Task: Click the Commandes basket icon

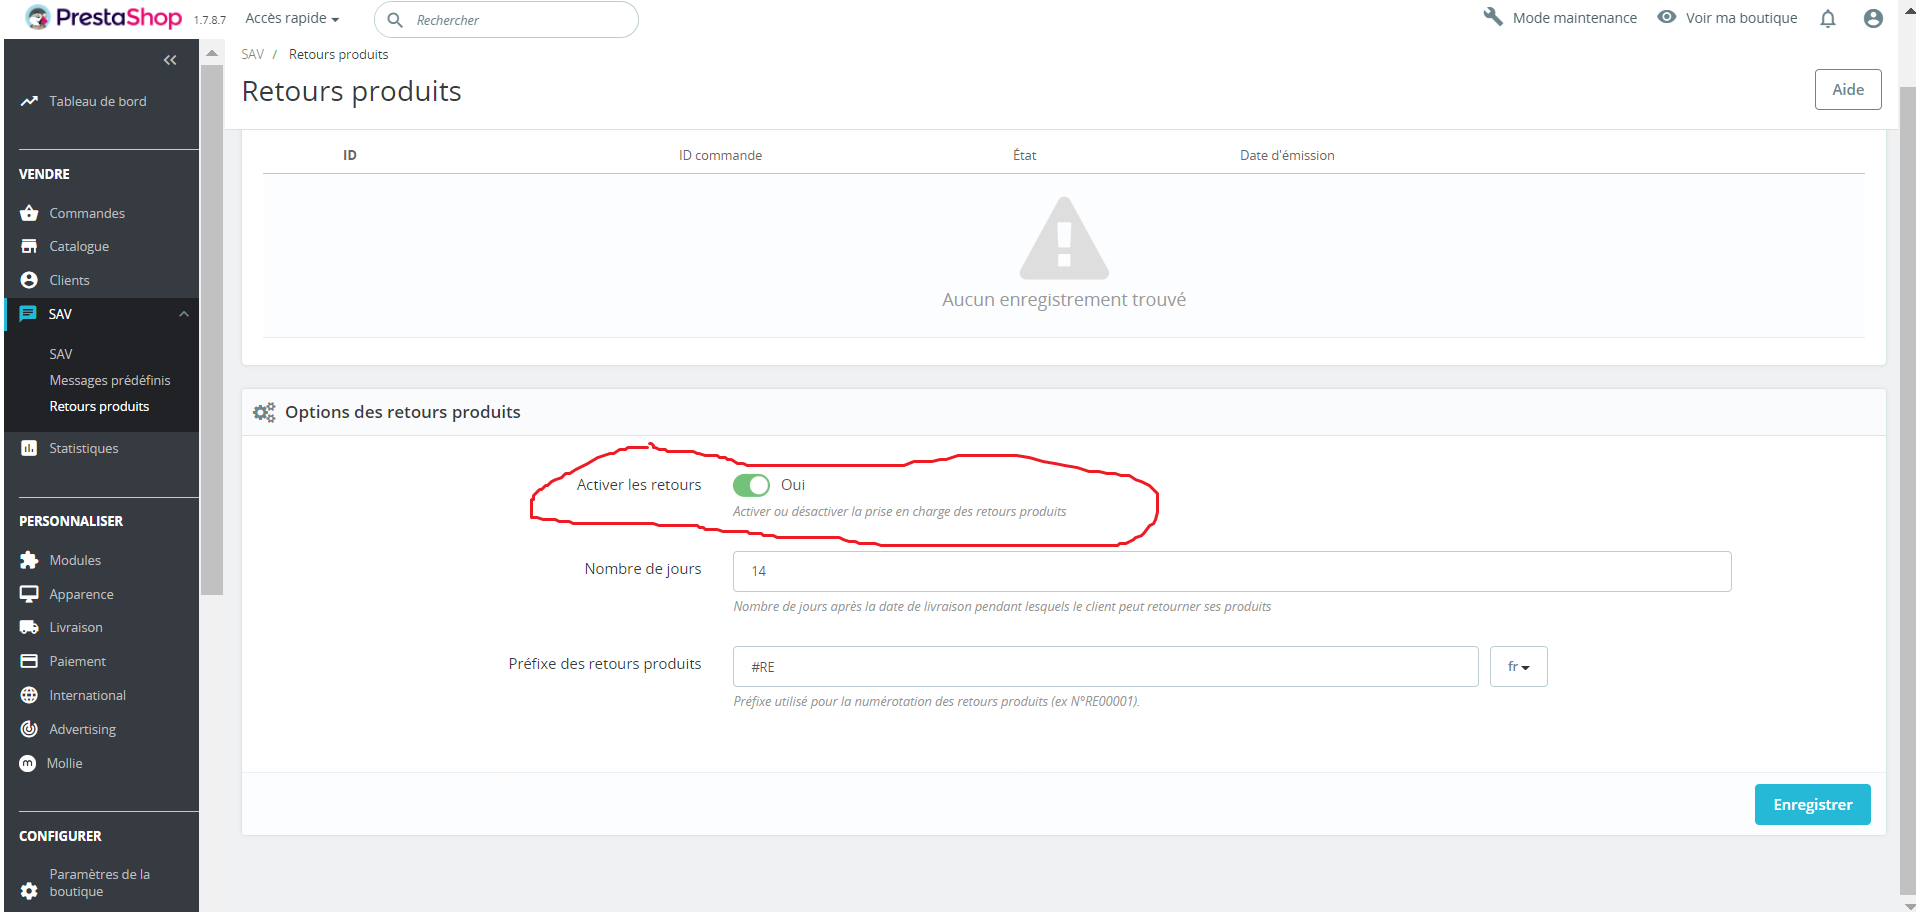Action: click(29, 213)
